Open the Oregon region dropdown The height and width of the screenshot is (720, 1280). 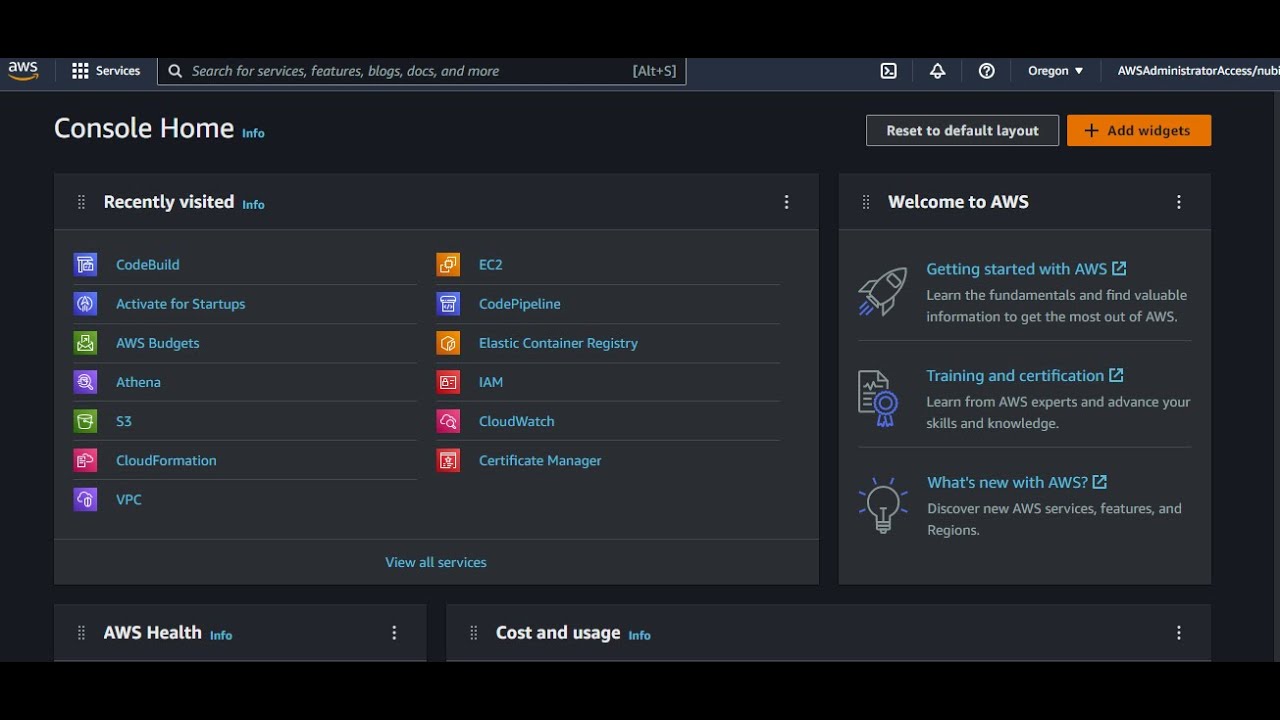1055,71
